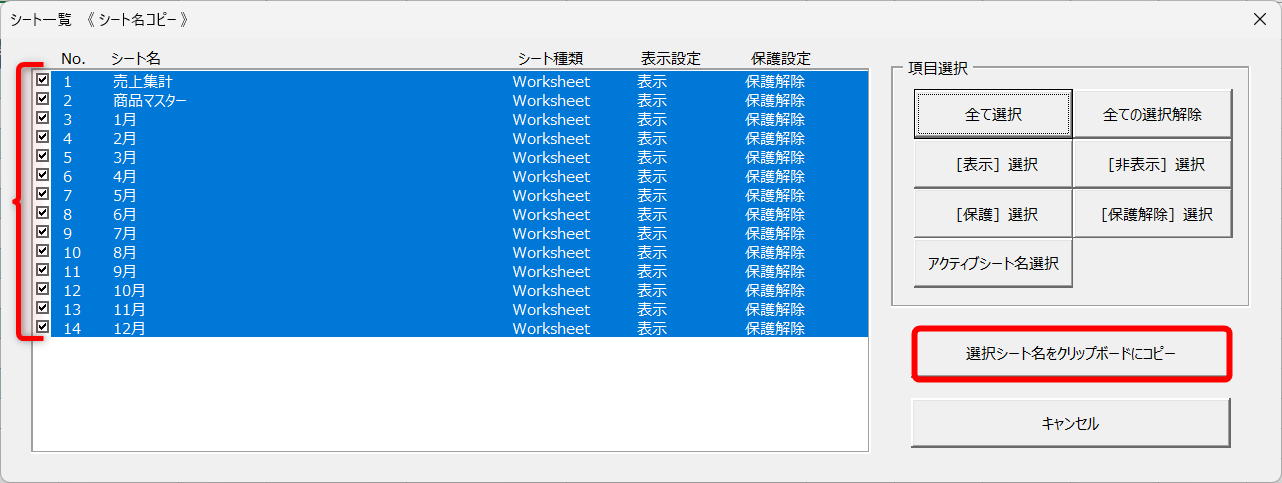Click the row number 10
1282x483 pixels.
[72, 252]
